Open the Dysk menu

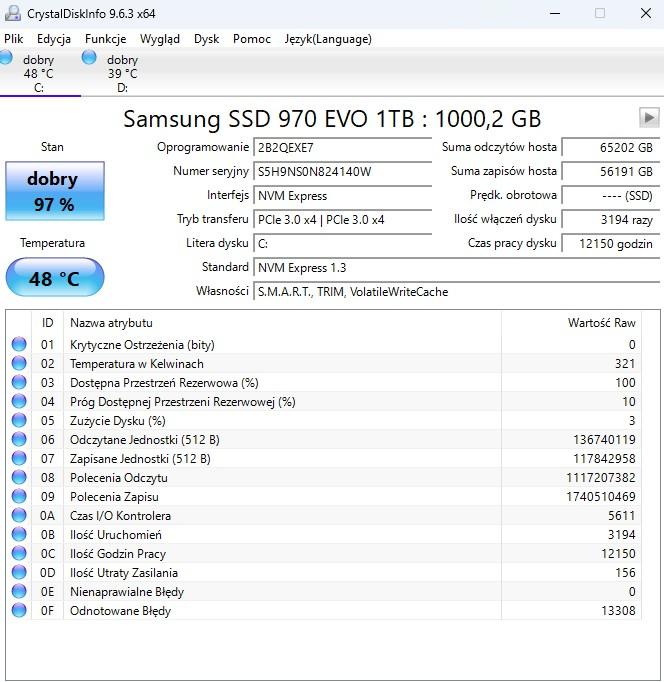pos(206,39)
